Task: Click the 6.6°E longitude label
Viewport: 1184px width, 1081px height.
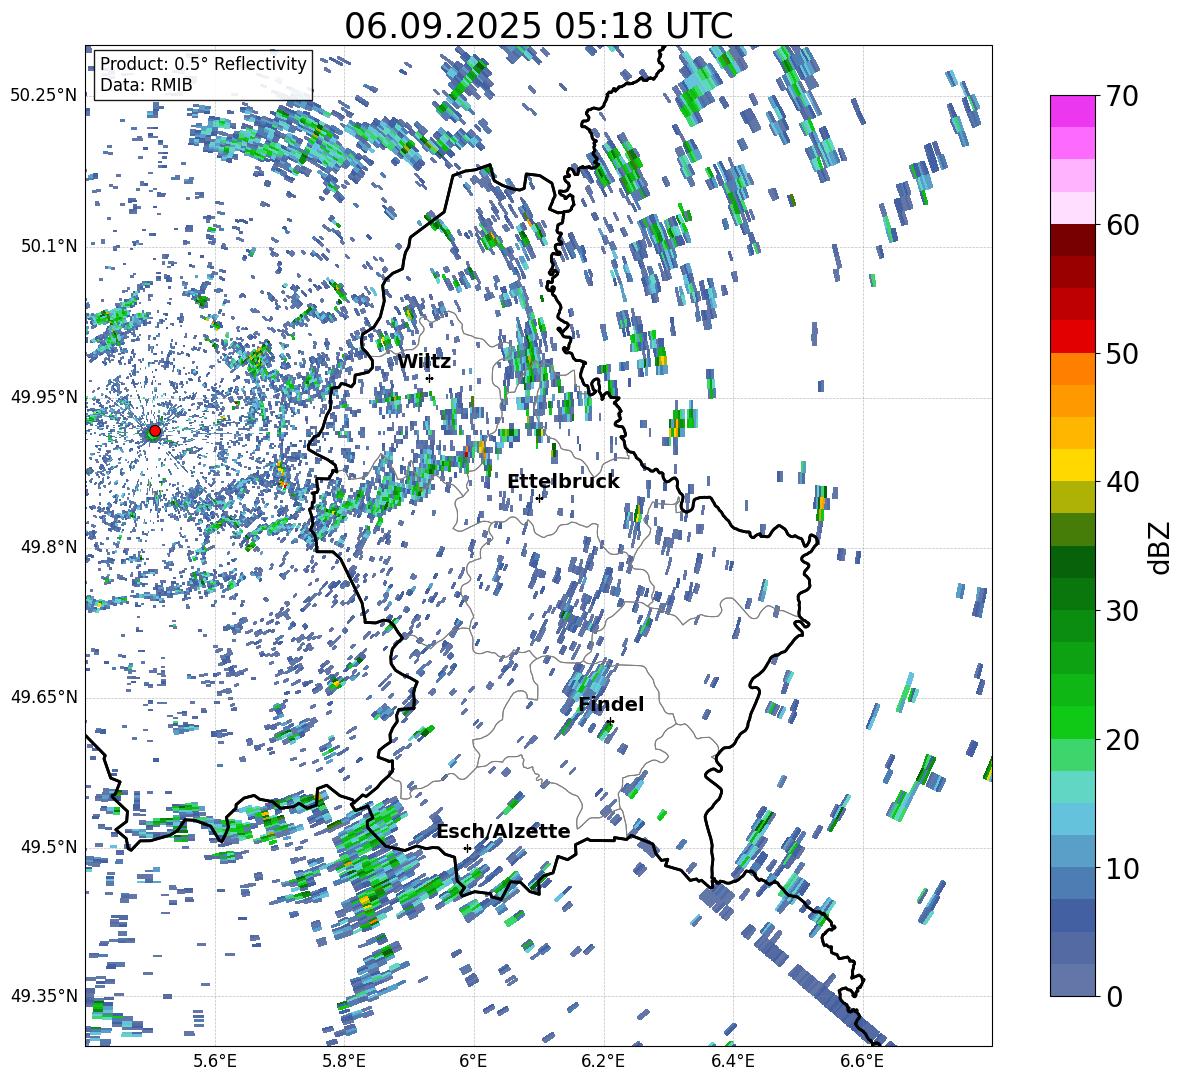Action: (862, 1061)
